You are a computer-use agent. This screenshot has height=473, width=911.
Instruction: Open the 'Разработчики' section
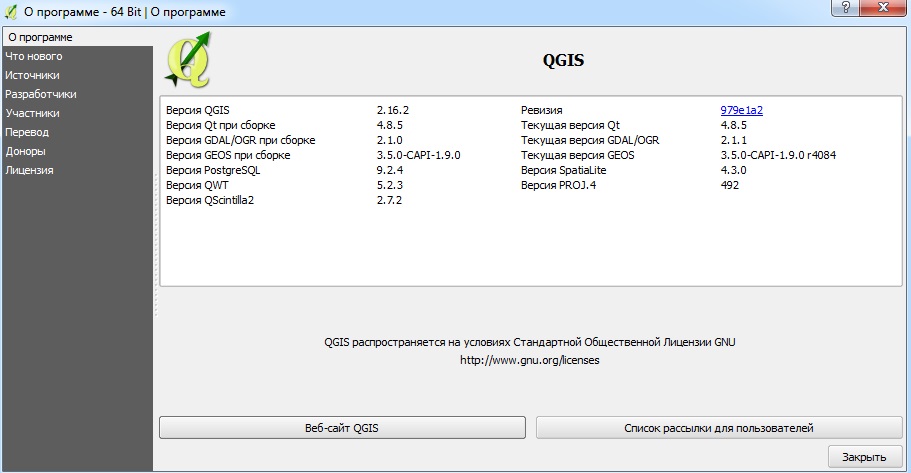click(77, 94)
